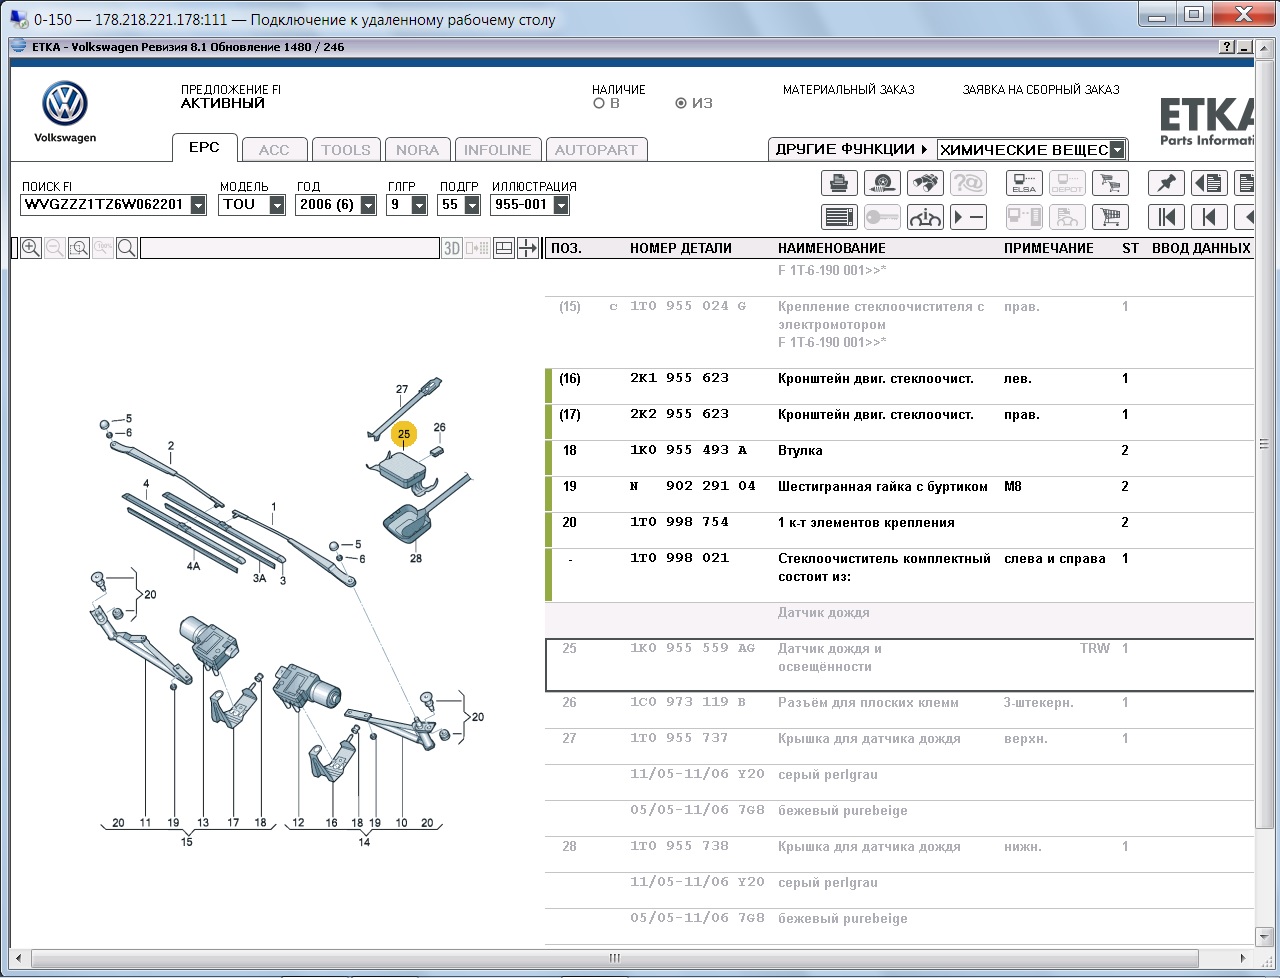Click the double shopping carts icon
The width and height of the screenshot is (1280, 978).
click(1109, 183)
